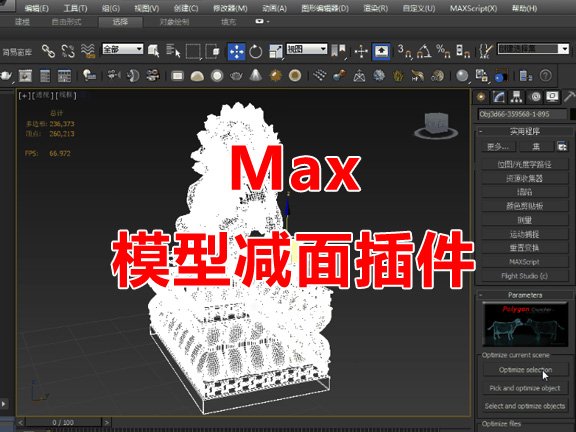
Task: Click the Flight Studio (c) utility button
Action: point(524,276)
